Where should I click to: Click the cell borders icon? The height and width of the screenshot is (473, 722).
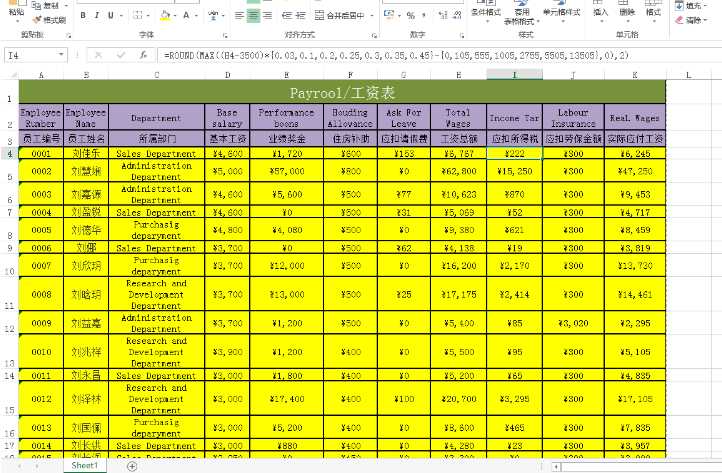pyautogui.click(x=137, y=16)
